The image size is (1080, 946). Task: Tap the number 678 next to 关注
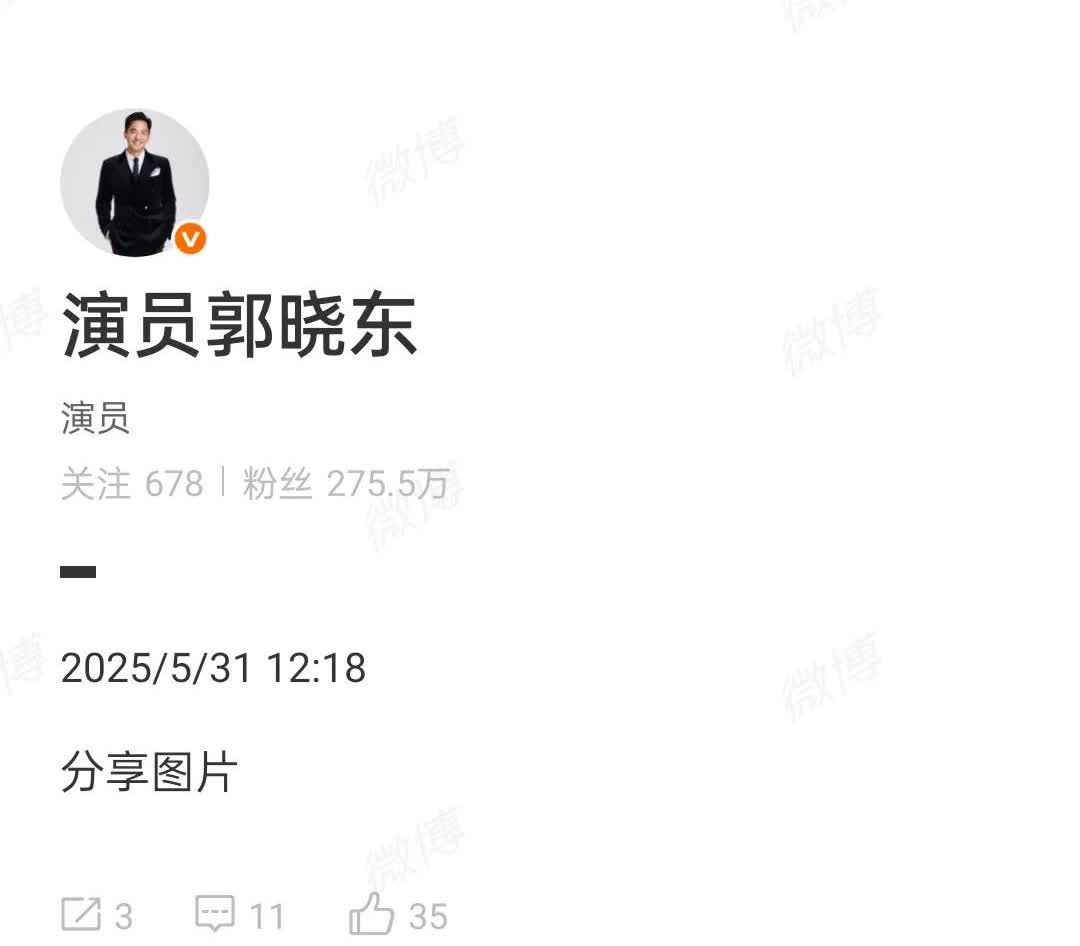pyautogui.click(x=174, y=484)
